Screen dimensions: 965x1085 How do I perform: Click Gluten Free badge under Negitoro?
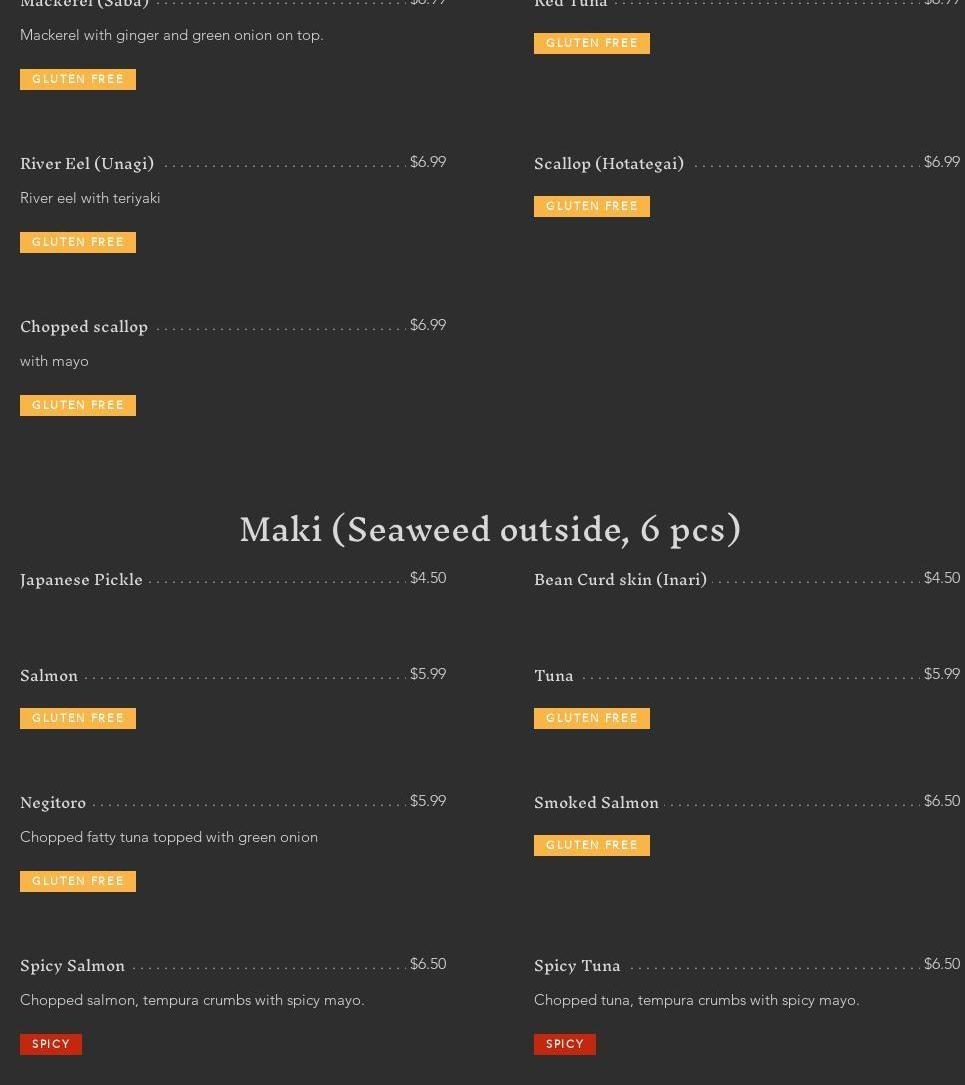(x=78, y=881)
